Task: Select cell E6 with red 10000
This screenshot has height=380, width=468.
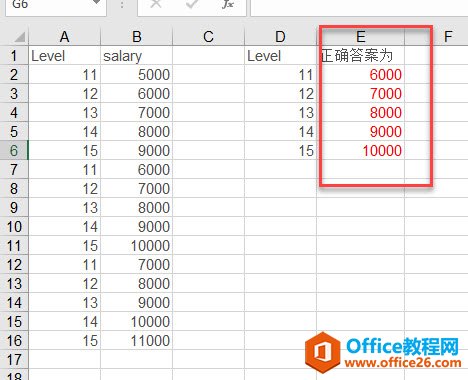Action: point(361,150)
